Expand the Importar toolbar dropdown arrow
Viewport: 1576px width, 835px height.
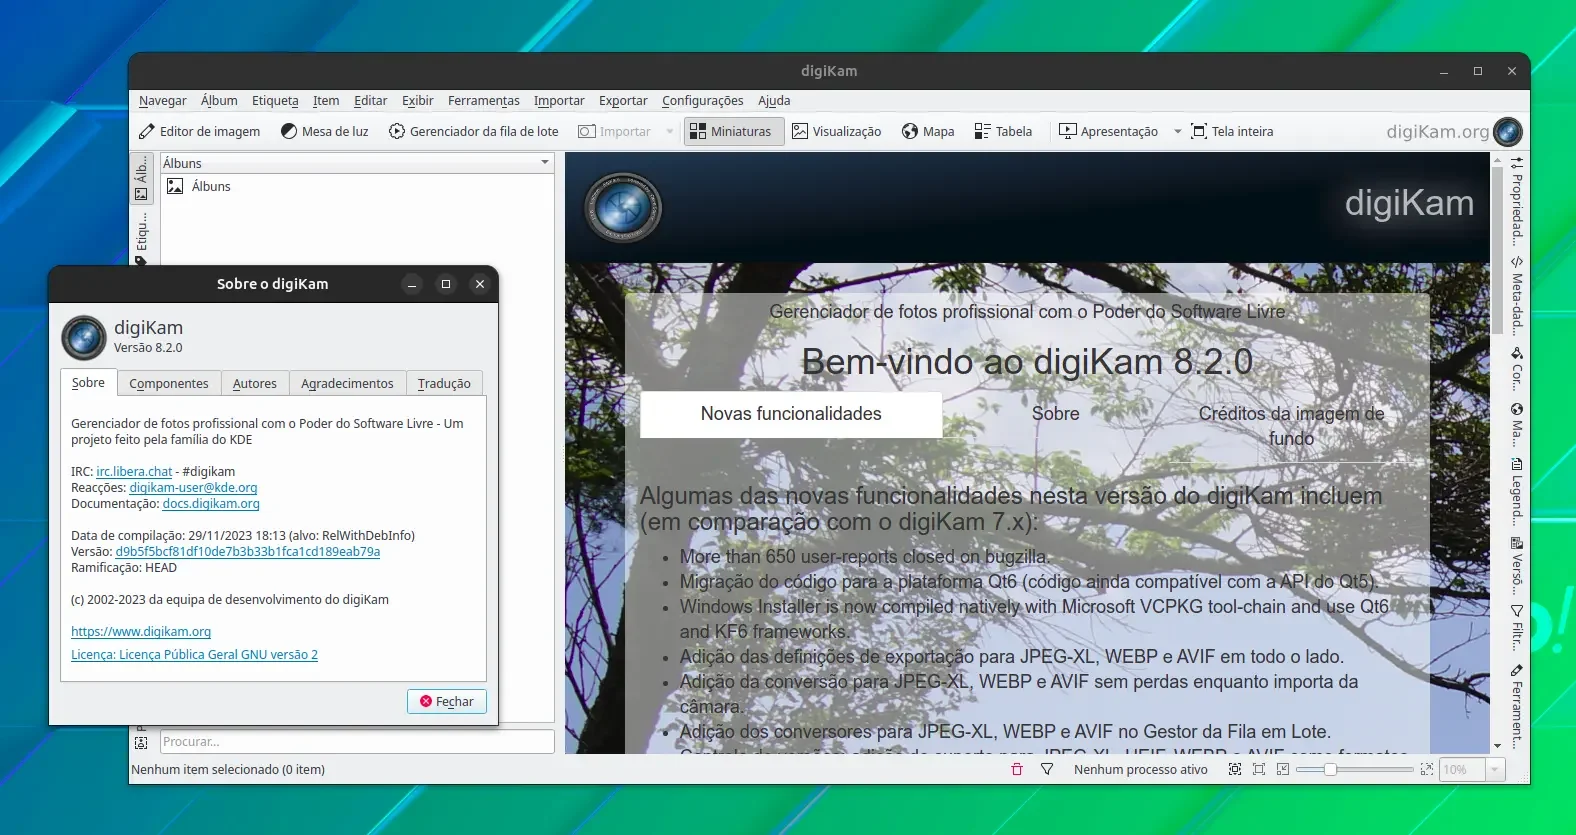click(669, 132)
